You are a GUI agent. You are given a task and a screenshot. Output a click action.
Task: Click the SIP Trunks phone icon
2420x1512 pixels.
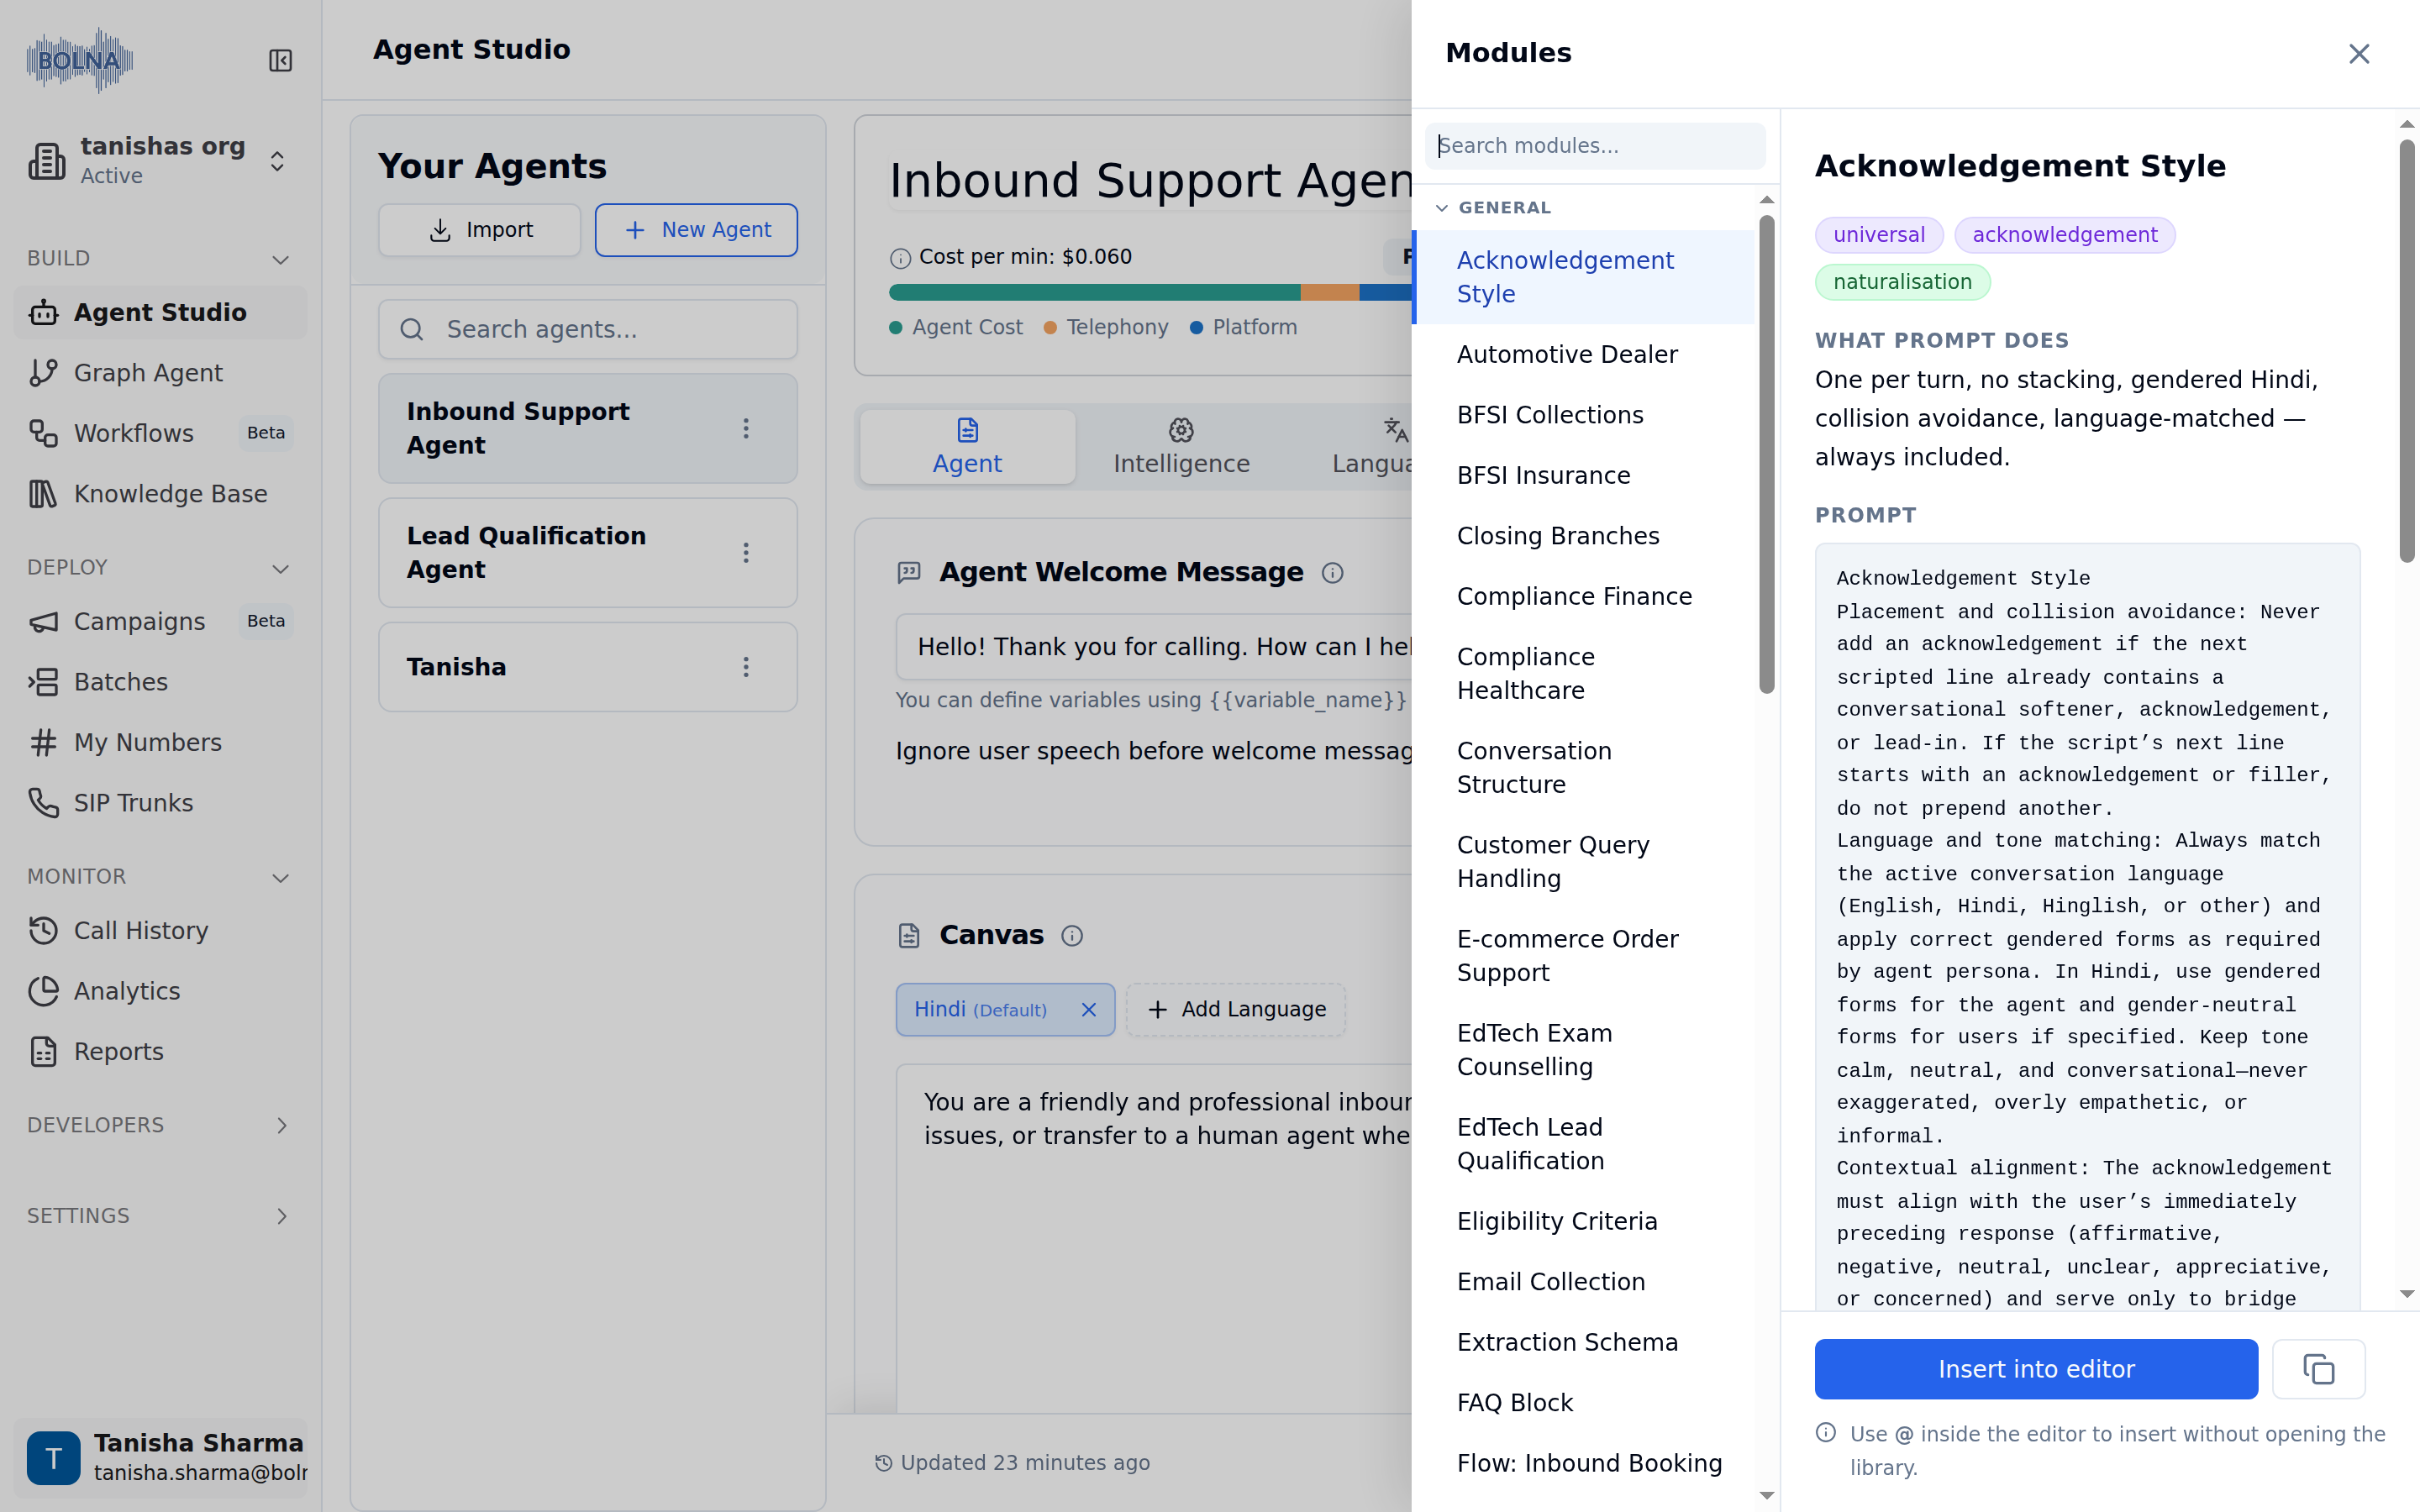(x=43, y=803)
